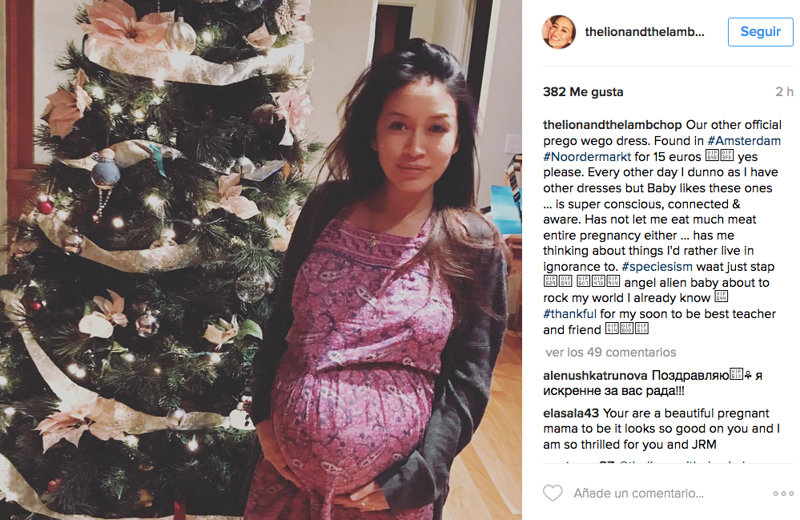
Task: Open the thelionandthelamb username in the header
Action: (x=644, y=32)
